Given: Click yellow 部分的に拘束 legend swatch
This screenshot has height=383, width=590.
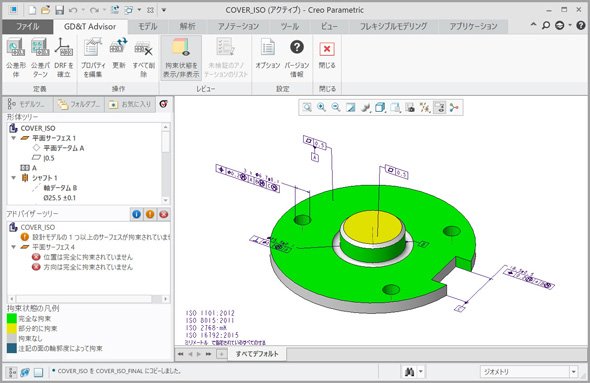Looking at the screenshot, I should [12, 328].
